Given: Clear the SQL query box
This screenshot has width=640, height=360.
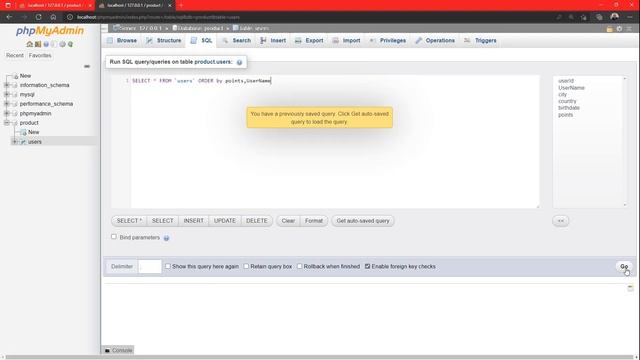Looking at the screenshot, I should tap(288, 221).
